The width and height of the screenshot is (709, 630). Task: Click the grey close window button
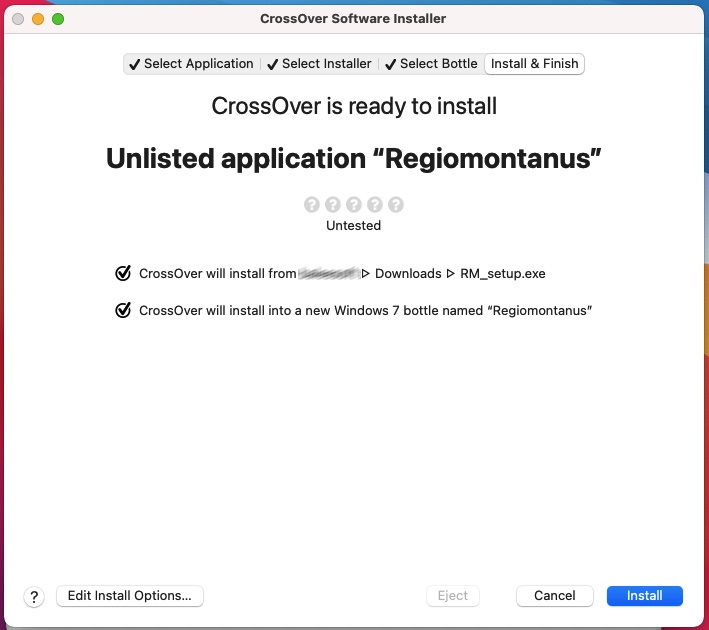pyautogui.click(x=18, y=19)
